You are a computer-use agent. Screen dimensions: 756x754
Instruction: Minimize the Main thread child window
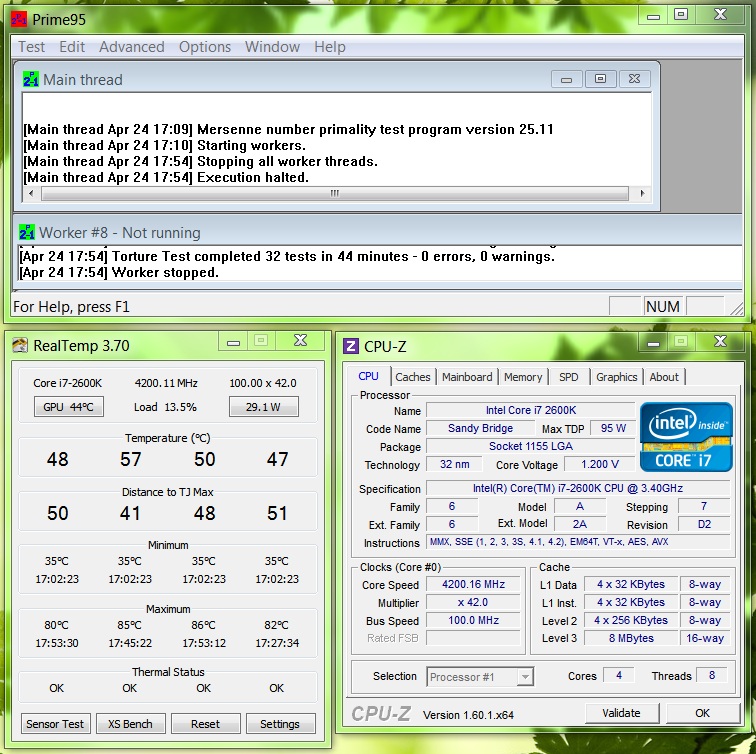[x=567, y=79]
